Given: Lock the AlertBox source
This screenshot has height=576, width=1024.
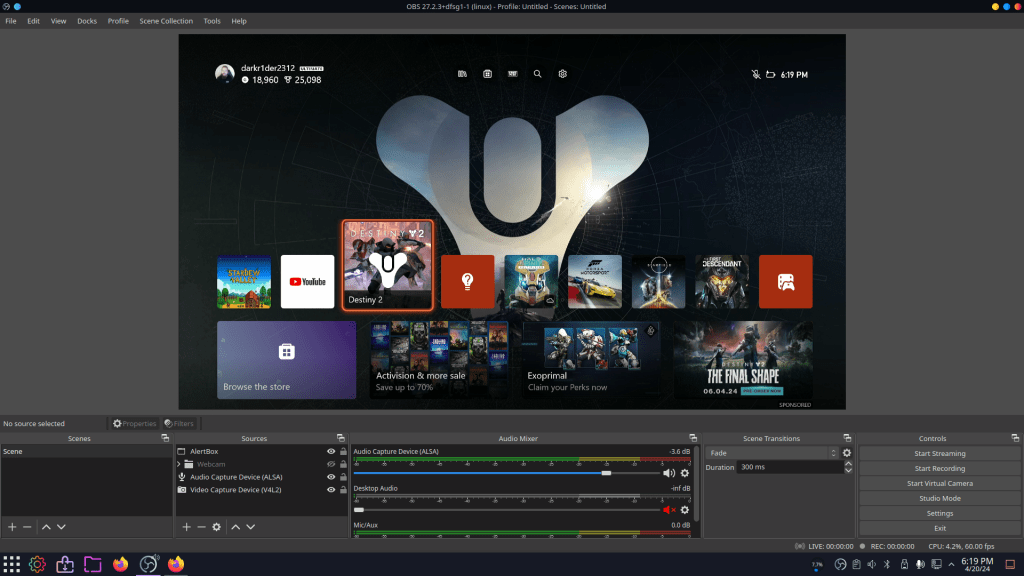Looking at the screenshot, I should click(x=343, y=452).
